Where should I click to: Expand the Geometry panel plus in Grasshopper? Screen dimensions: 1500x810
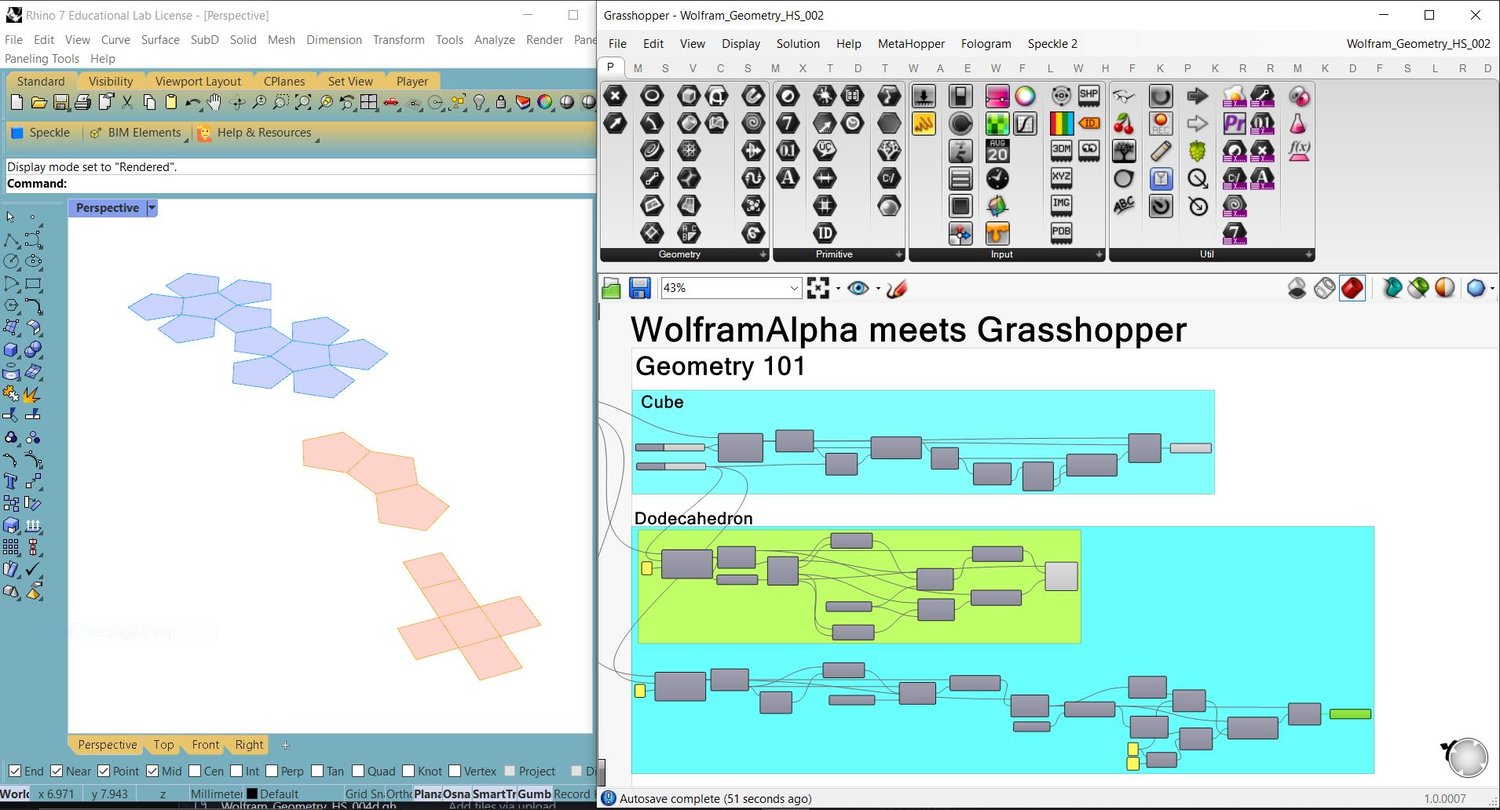click(x=763, y=255)
